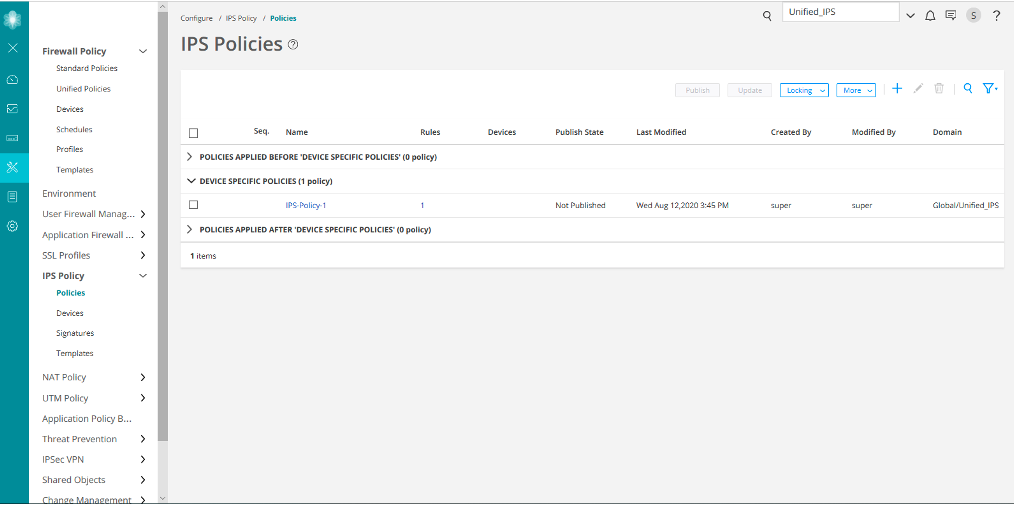Expand policies applied before device specific group
The width and height of the screenshot is (1014, 512).
click(191, 157)
